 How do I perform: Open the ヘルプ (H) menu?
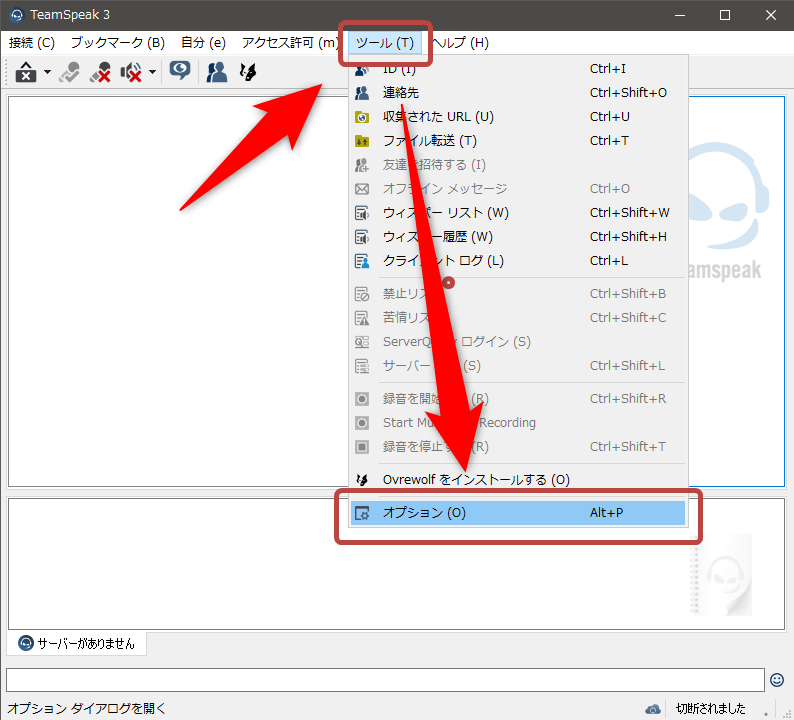460,43
